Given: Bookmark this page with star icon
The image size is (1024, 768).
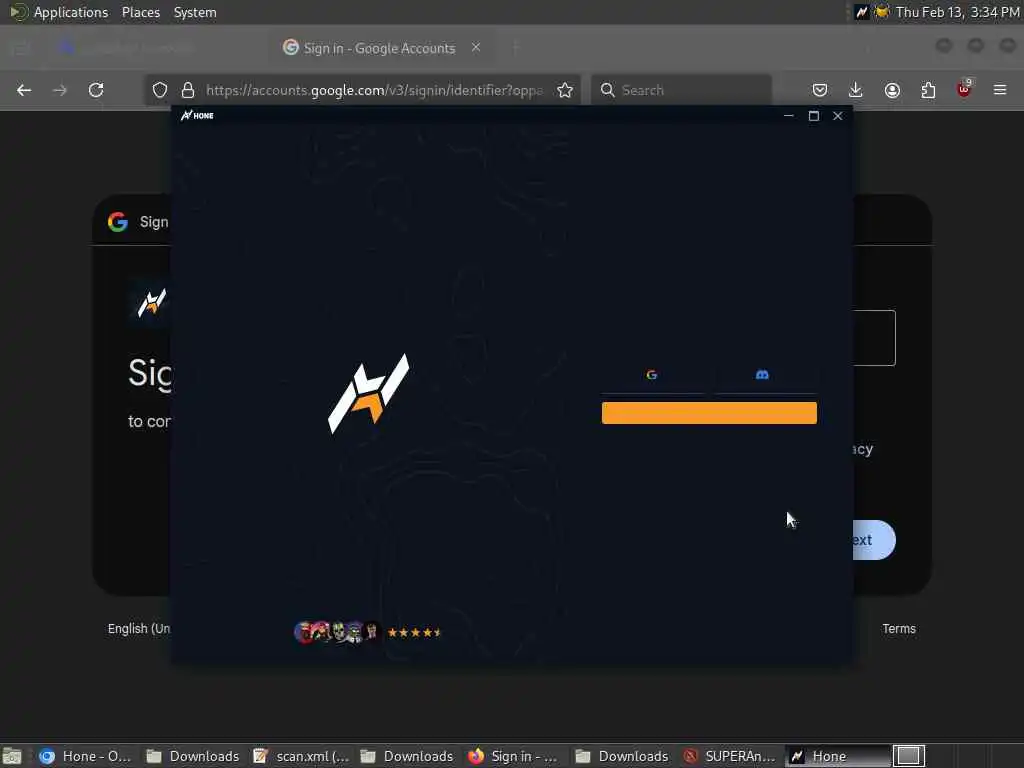Looking at the screenshot, I should (565, 90).
